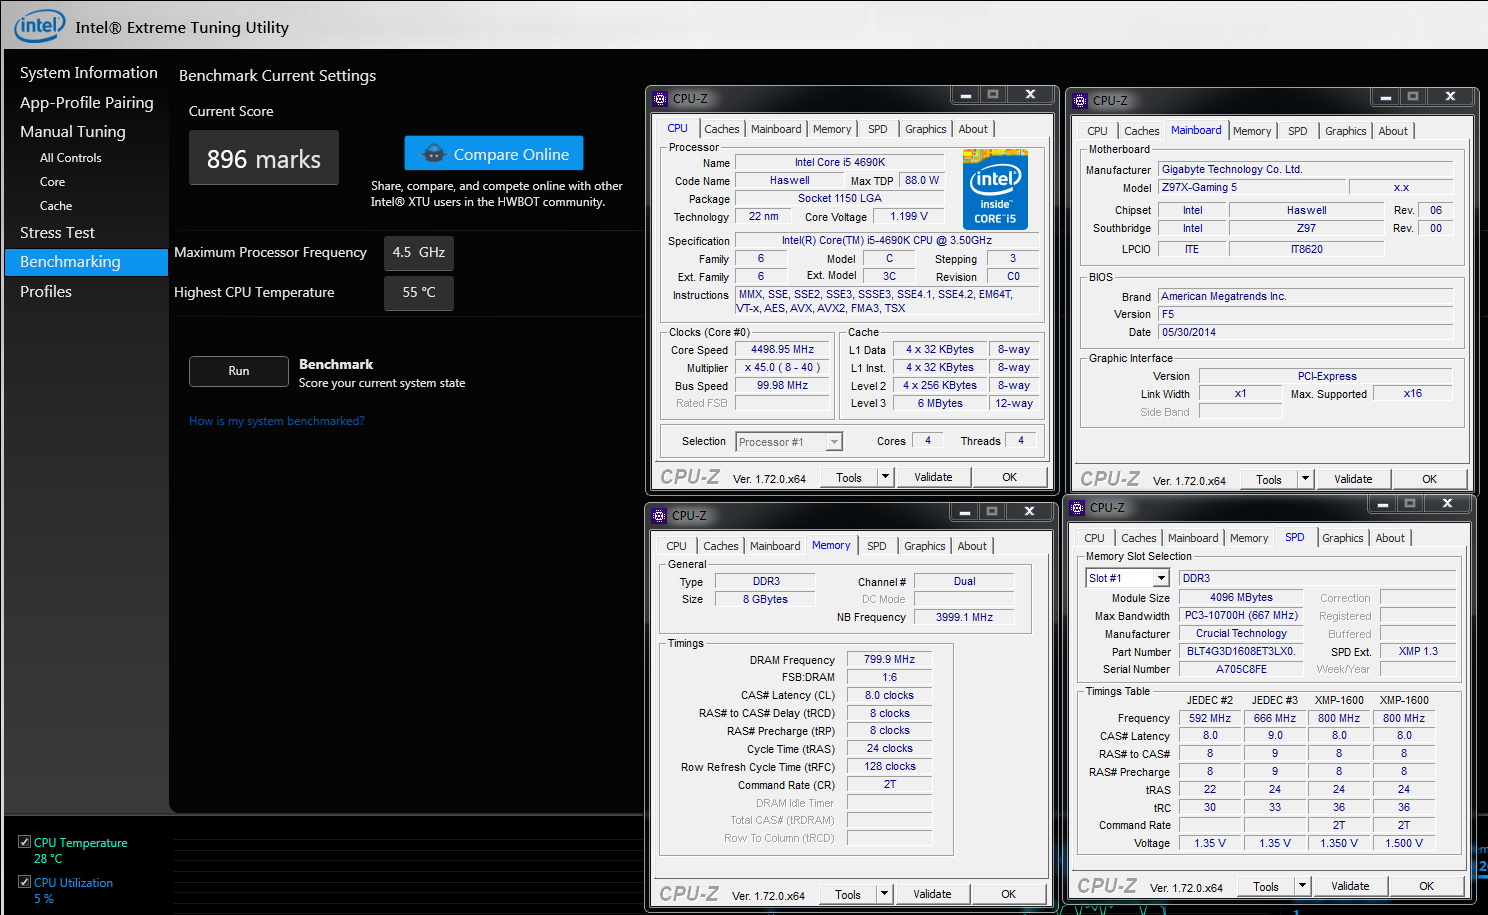Click the CPU-Z app icon in Mainboard window

tap(1080, 101)
